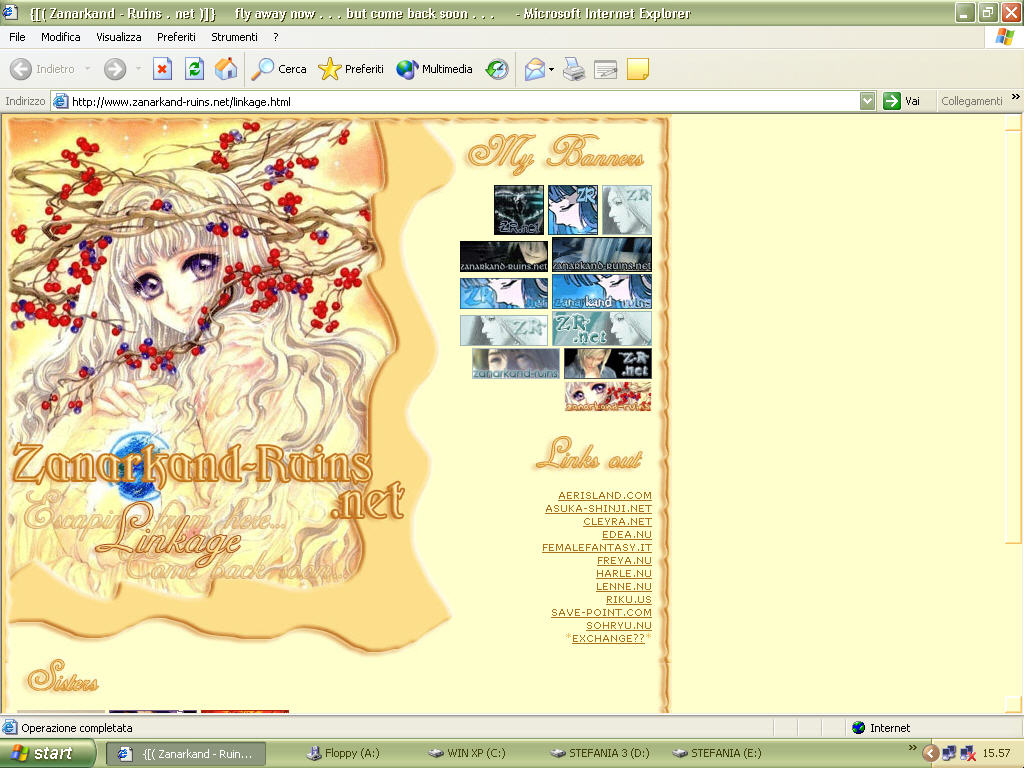Image resolution: width=1024 pixels, height=768 pixels.
Task: Click the blue-haired ZR square banner
Action: click(x=573, y=210)
